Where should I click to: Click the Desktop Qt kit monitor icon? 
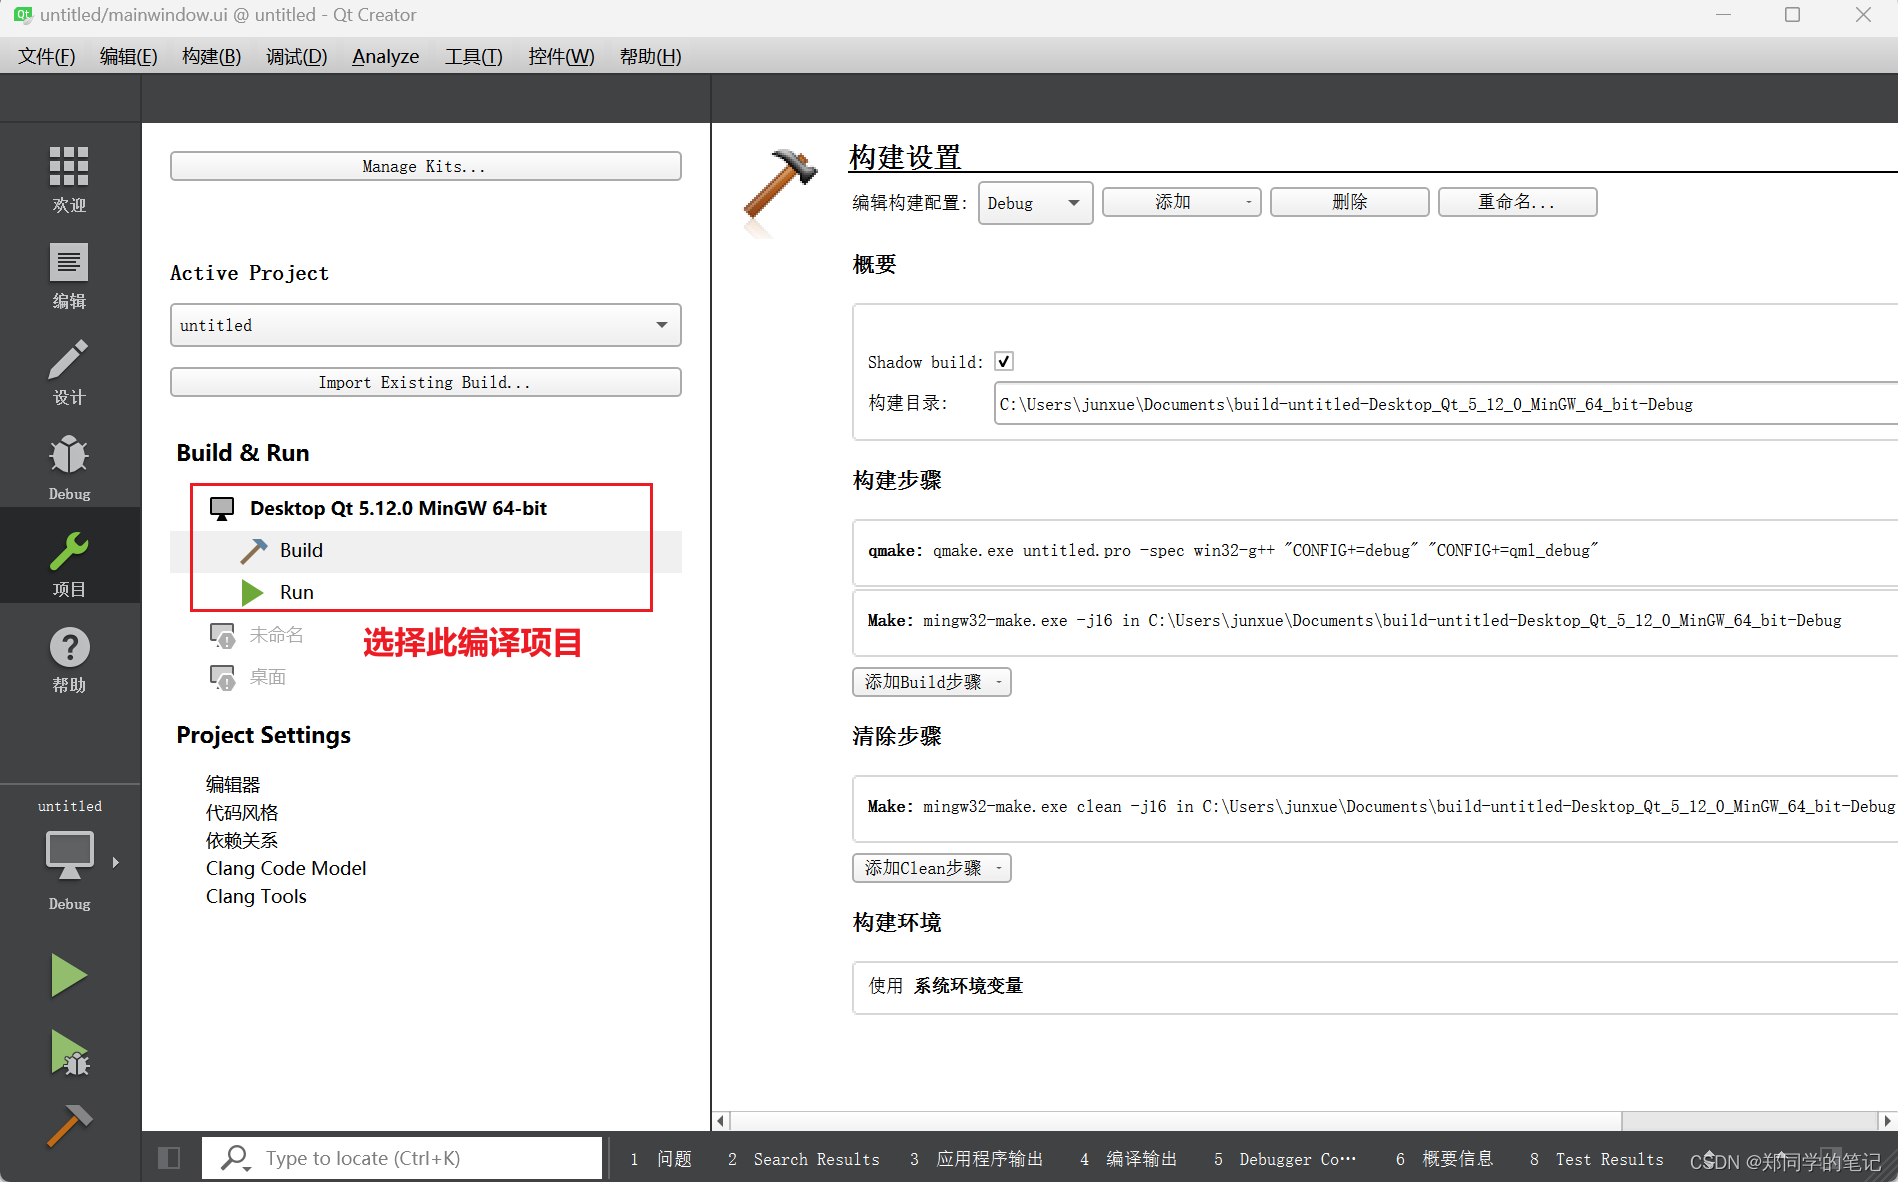click(222, 508)
